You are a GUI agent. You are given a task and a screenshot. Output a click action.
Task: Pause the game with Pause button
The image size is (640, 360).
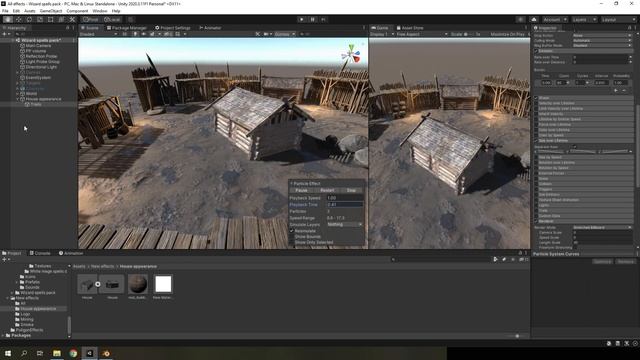[x=313, y=19]
